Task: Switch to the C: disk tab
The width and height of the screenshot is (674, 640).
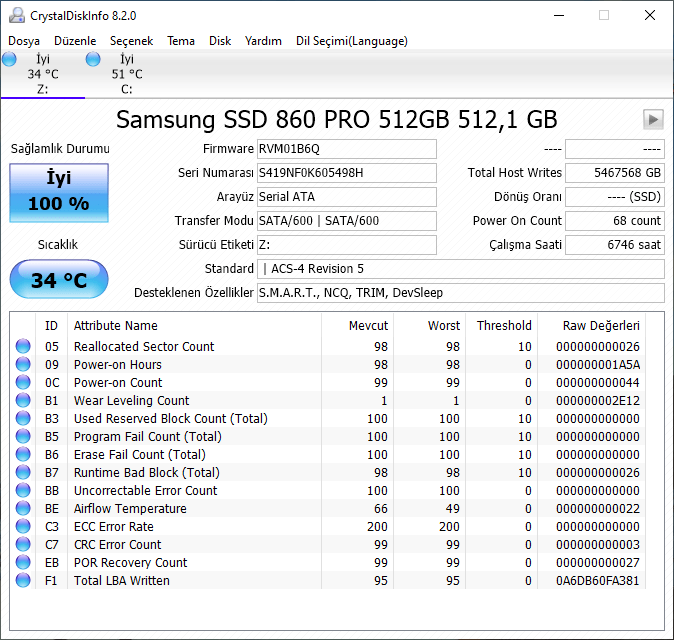Action: pos(126,75)
